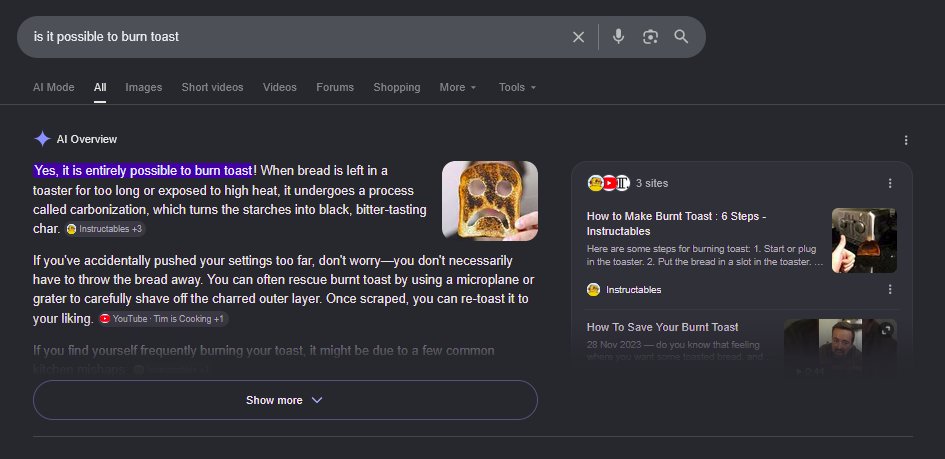
Task: Go to the Videos tab
Action: click(280, 87)
